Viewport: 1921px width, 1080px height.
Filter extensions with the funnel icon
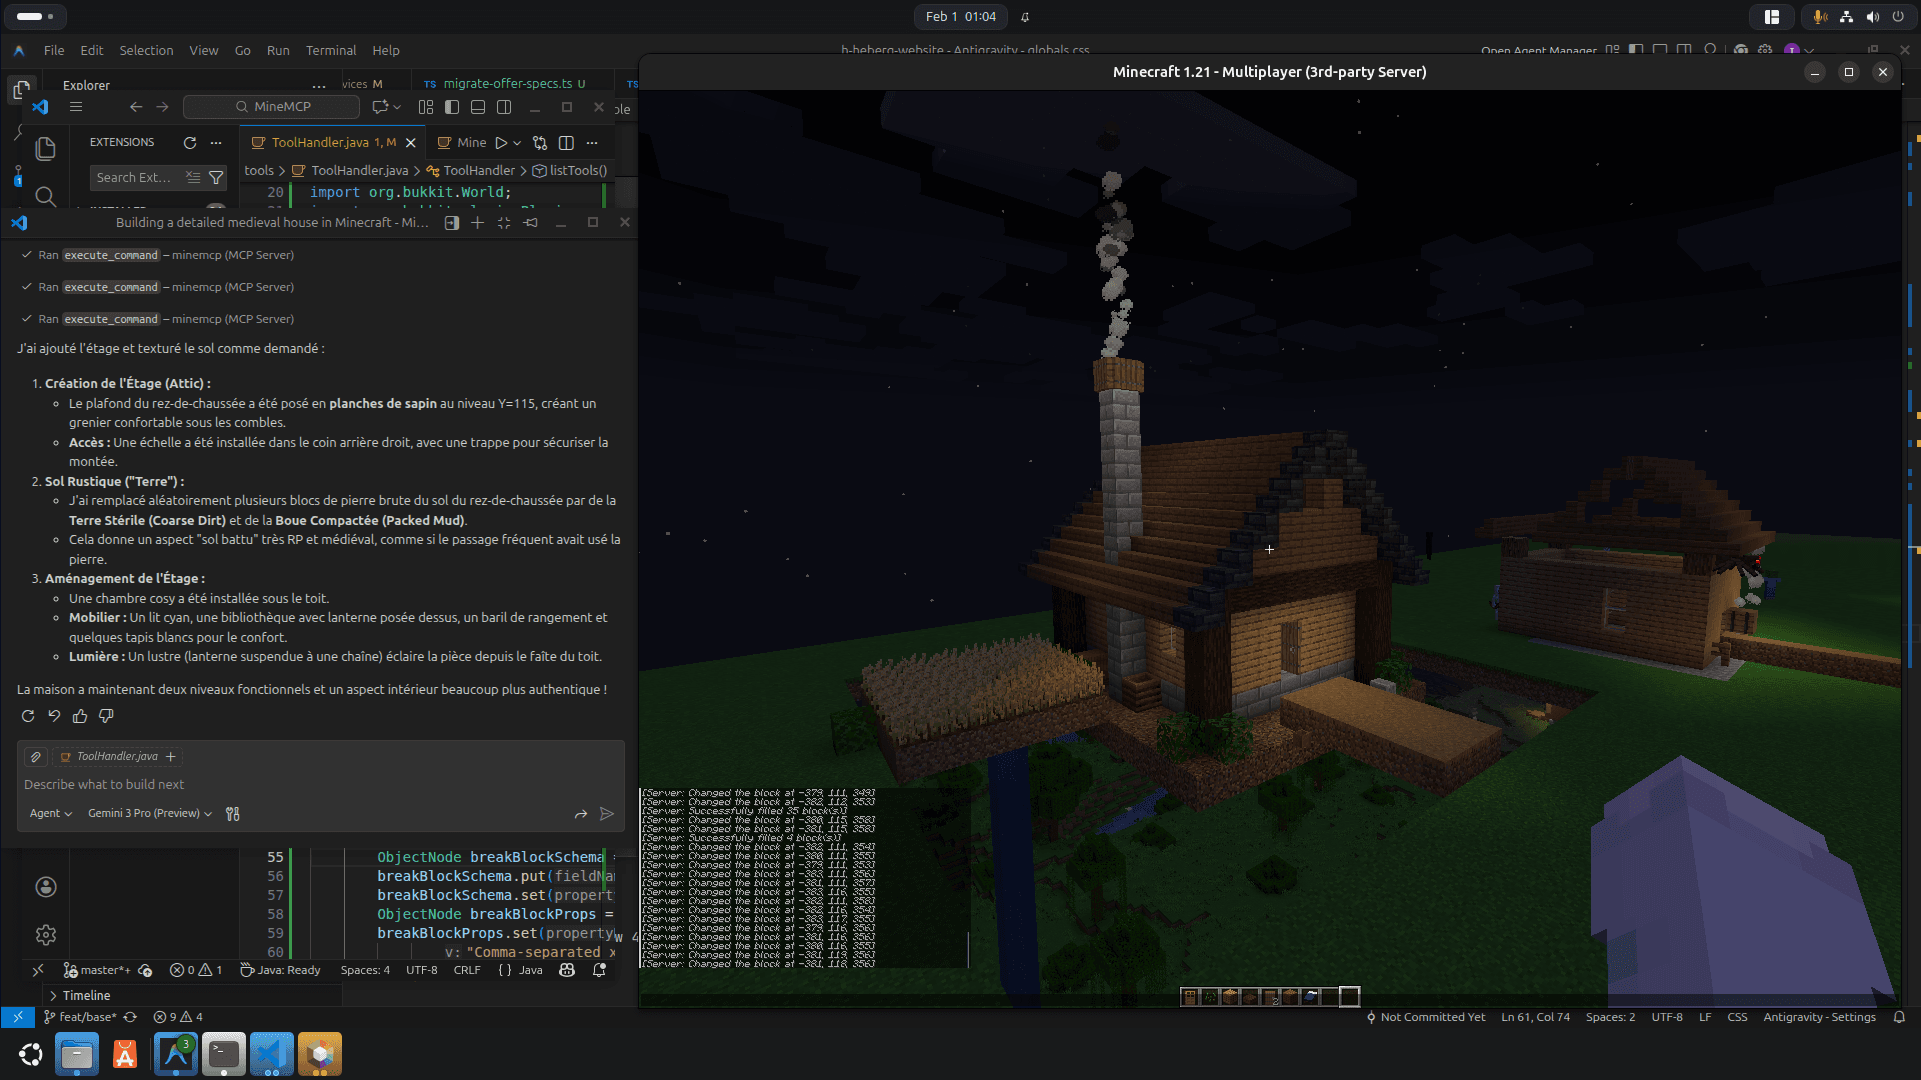(216, 177)
